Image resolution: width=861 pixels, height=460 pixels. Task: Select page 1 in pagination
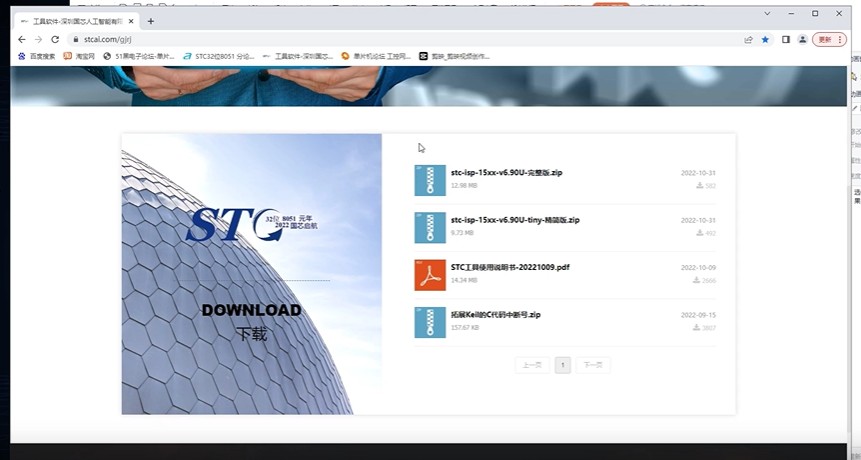[x=563, y=365]
